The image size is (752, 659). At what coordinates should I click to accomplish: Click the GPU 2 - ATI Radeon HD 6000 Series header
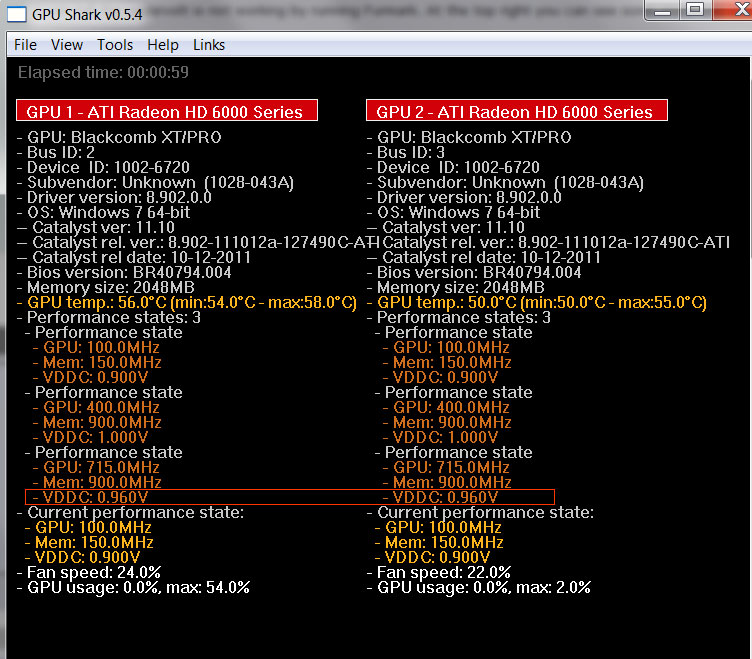coord(517,110)
